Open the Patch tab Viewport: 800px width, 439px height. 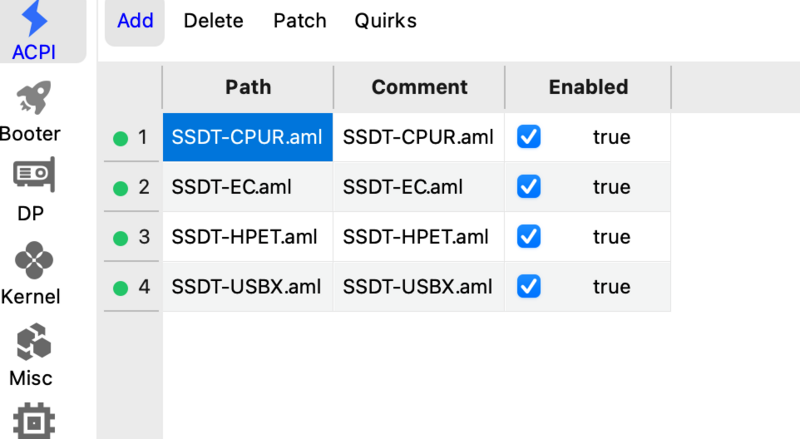coord(300,21)
